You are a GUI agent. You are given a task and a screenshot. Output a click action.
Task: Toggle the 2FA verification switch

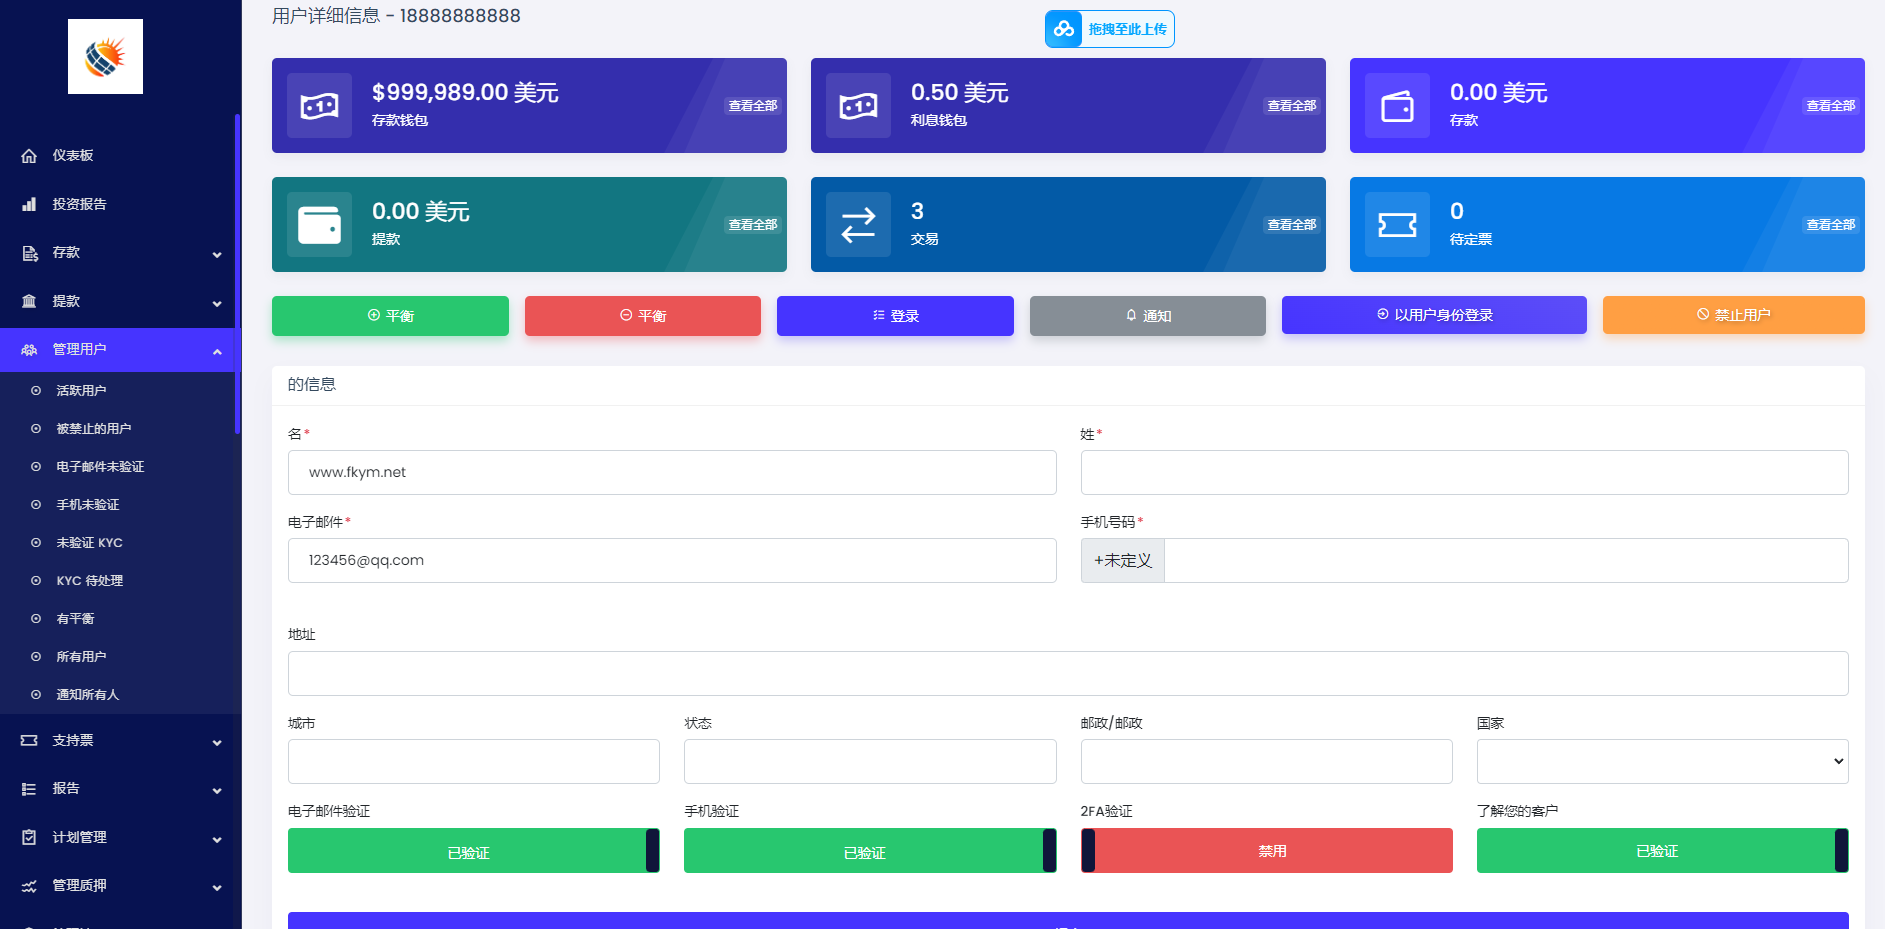tap(1266, 851)
